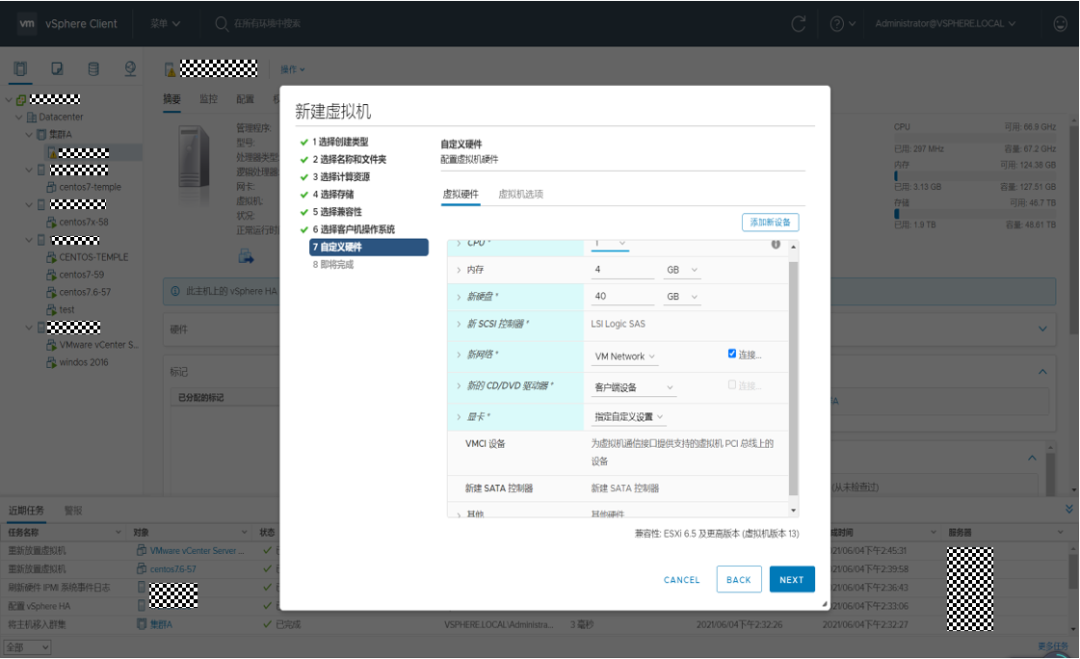
Task: Expand the 新 SCSI 控制器 row
Action: 459,324
